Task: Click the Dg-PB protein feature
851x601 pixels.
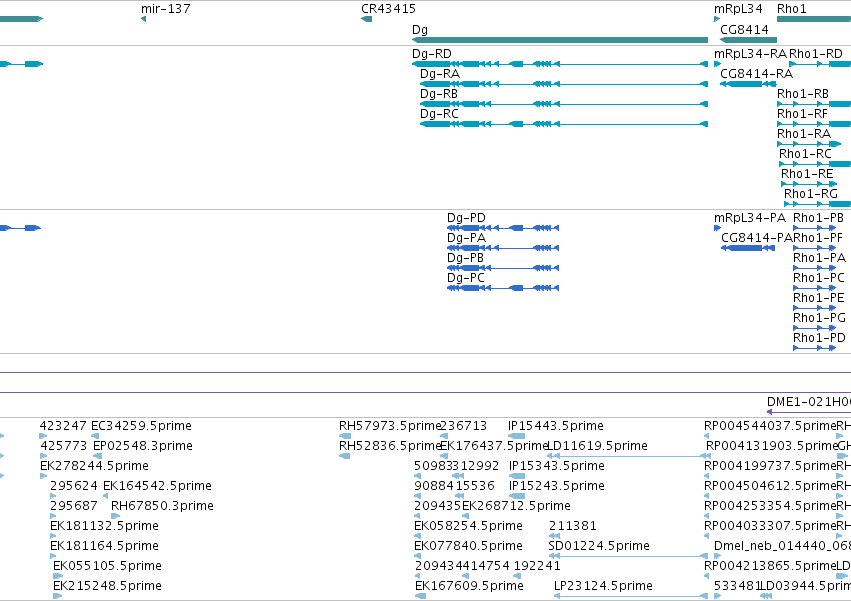Action: pos(503,268)
